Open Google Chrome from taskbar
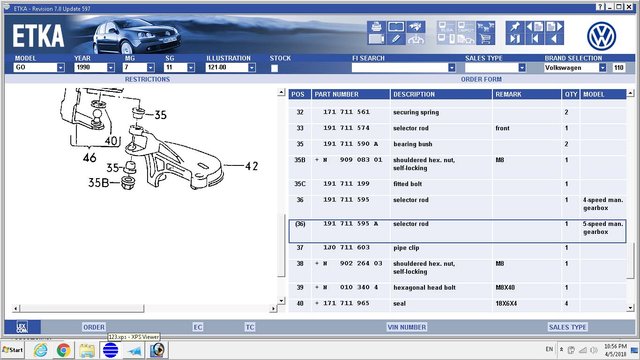The height and width of the screenshot is (360, 640). pyautogui.click(x=63, y=350)
